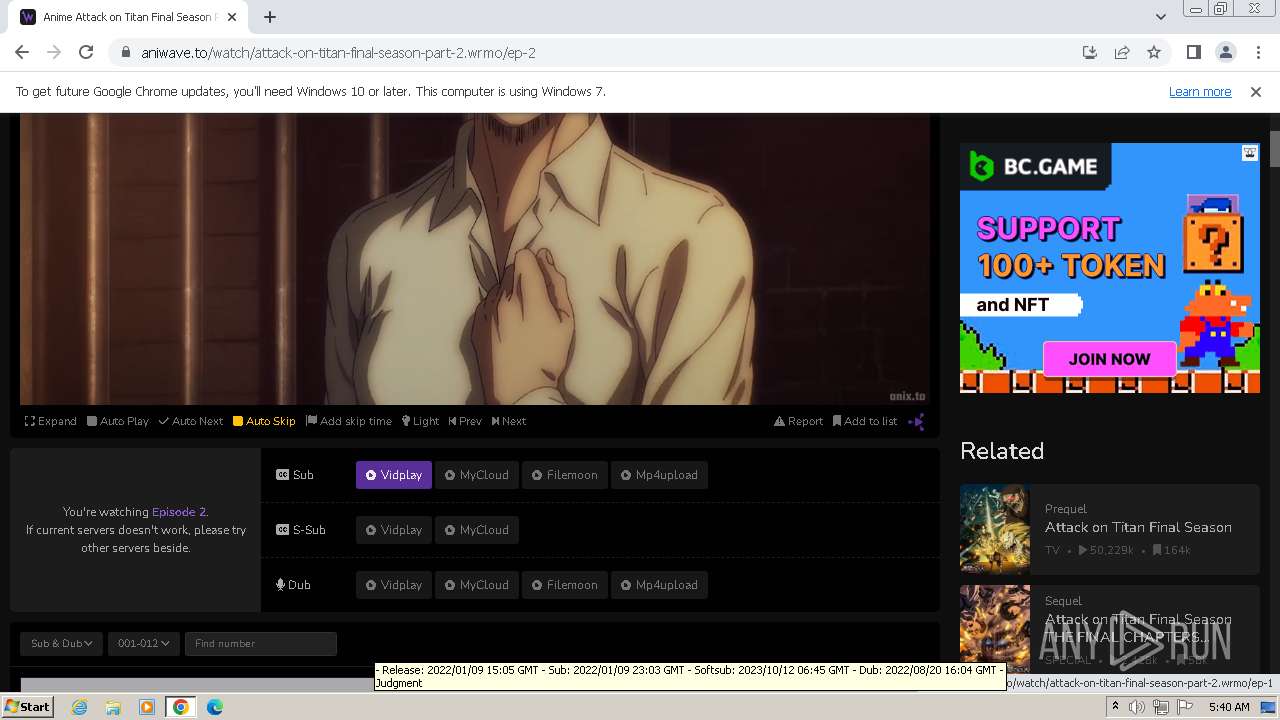1280x720 pixels.
Task: Open Microsoft Edge from taskbar
Action: [x=215, y=707]
